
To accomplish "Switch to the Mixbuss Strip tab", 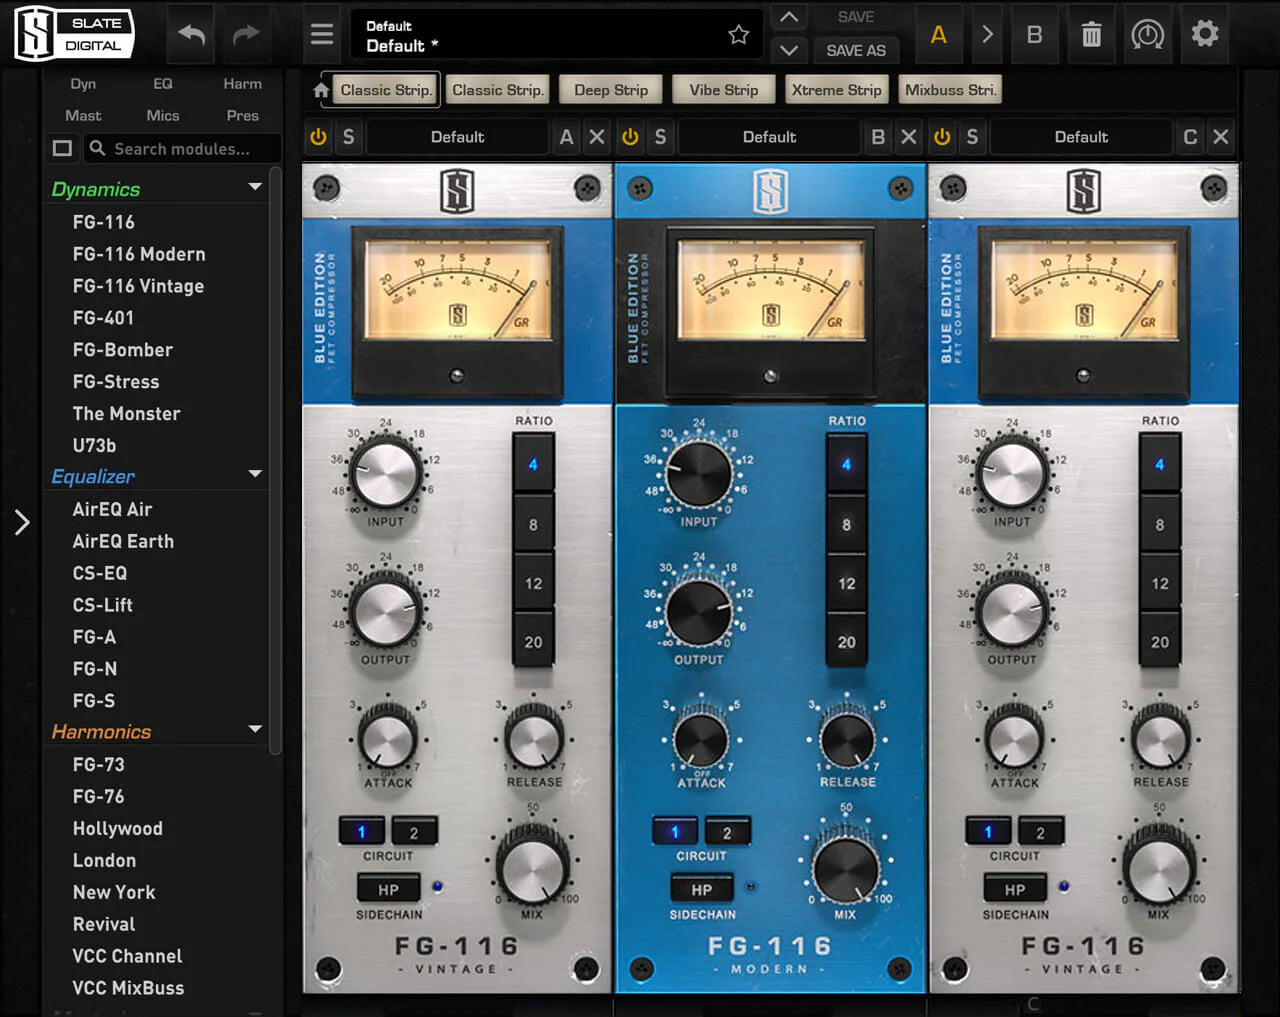I will tap(950, 90).
